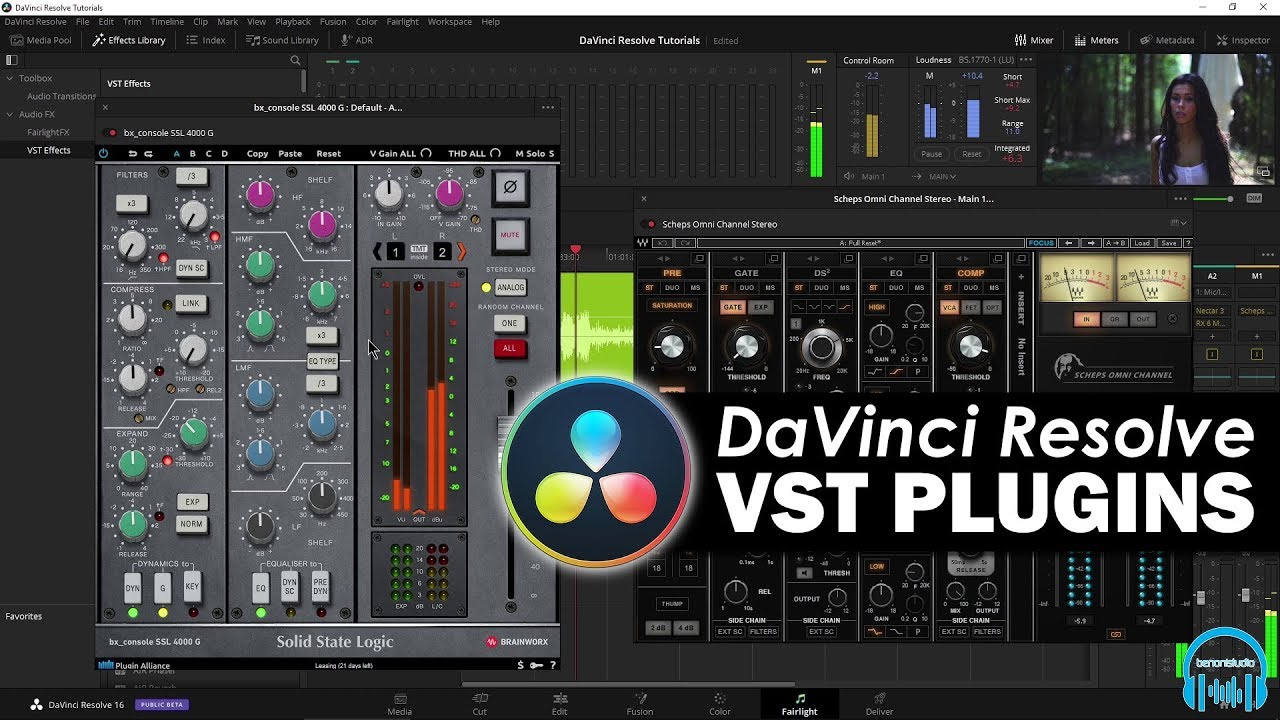Collapse the Toolbox tree section
Image resolution: width=1280 pixels, height=720 pixels.
coord(10,78)
